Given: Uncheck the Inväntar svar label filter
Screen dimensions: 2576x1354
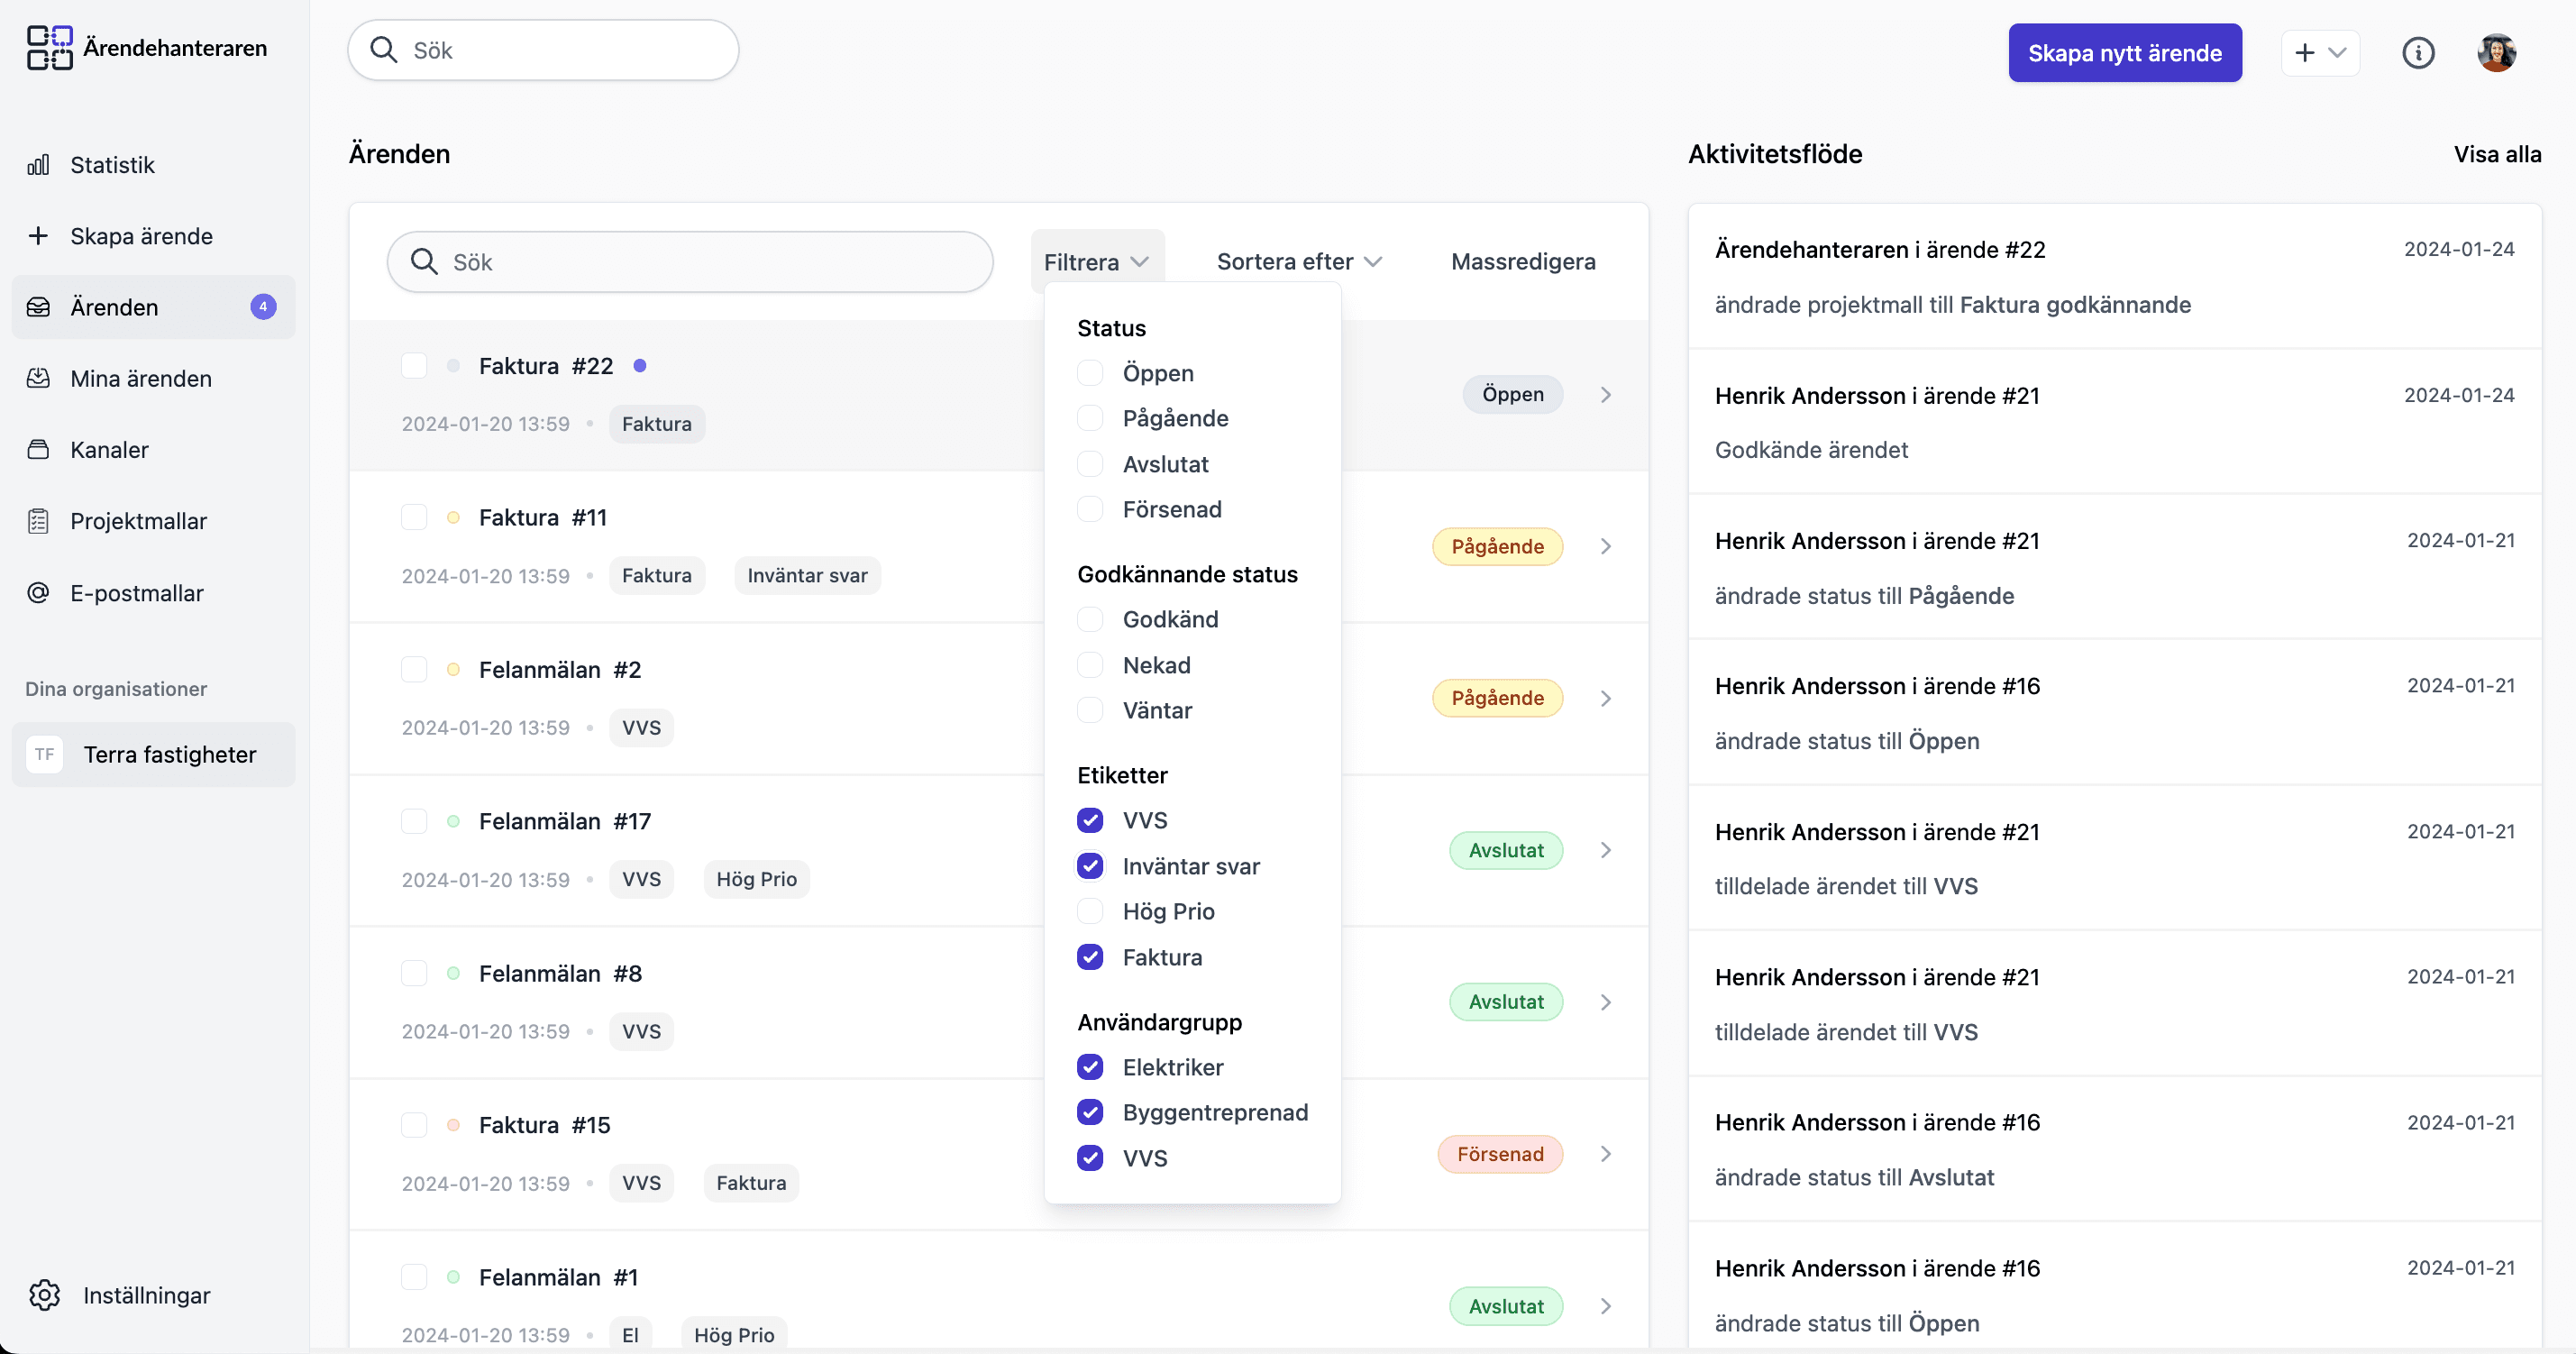Looking at the screenshot, I should [x=1090, y=866].
